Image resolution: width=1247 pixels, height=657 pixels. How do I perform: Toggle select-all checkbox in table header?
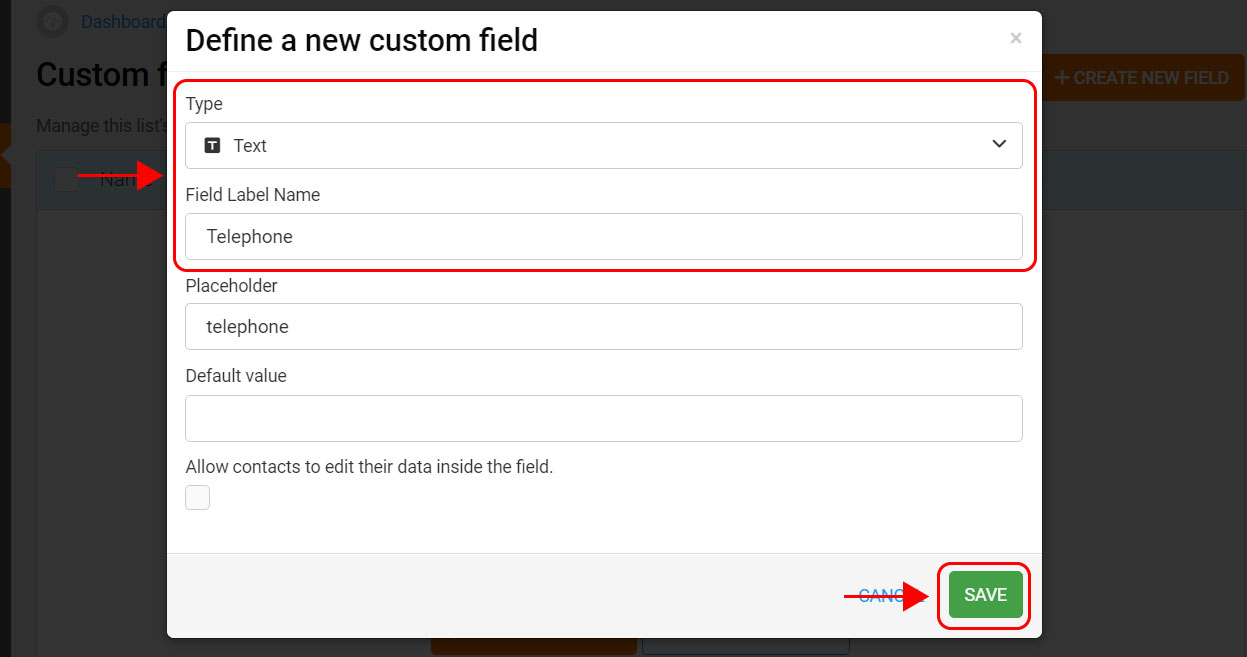pyautogui.click(x=66, y=179)
